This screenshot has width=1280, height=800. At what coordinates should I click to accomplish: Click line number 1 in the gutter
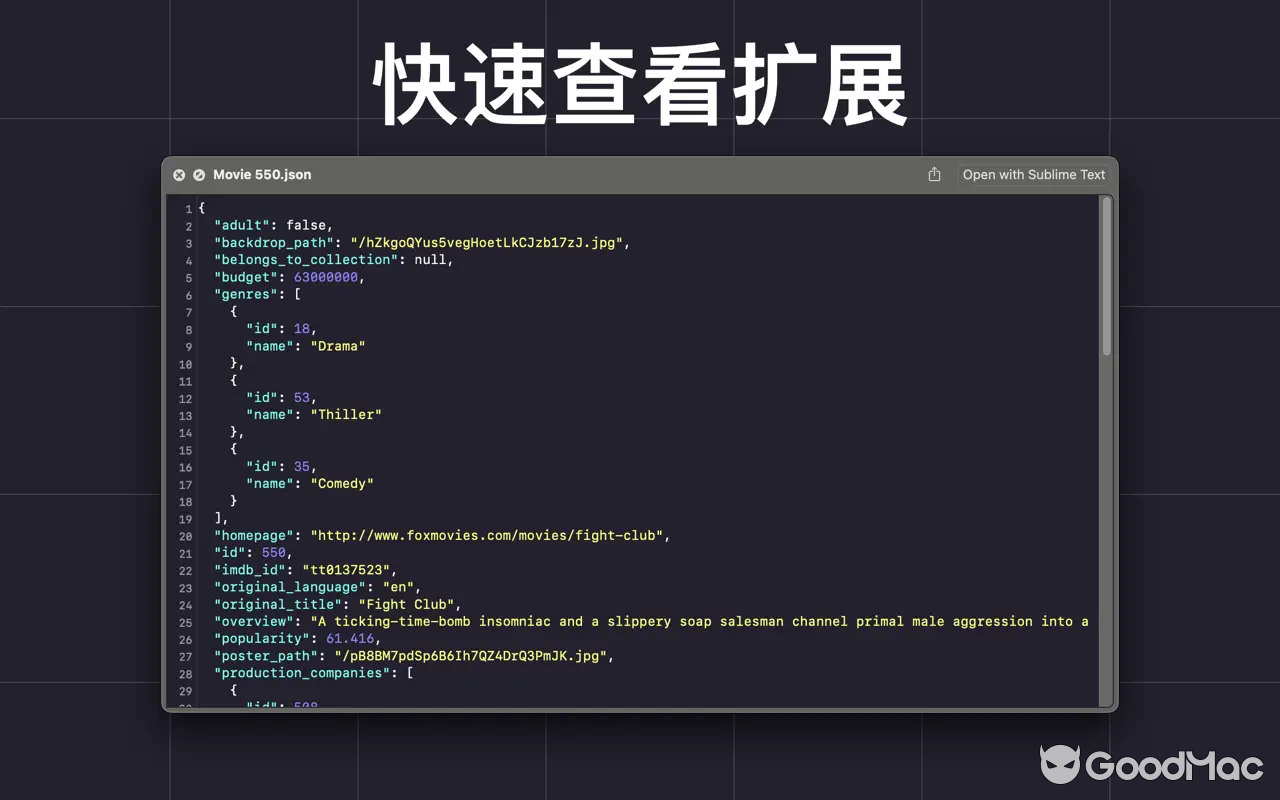[189, 208]
